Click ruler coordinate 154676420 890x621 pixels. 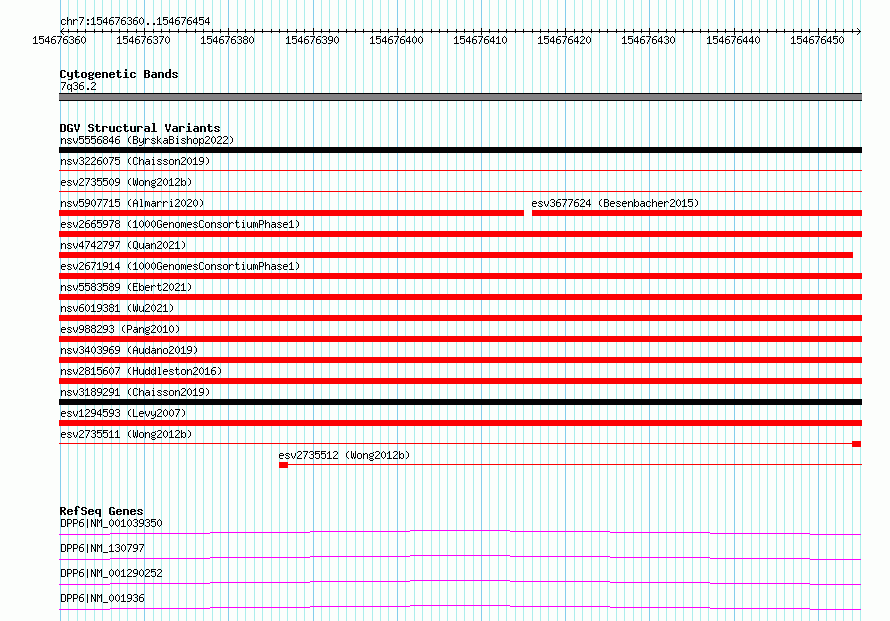(x=564, y=40)
